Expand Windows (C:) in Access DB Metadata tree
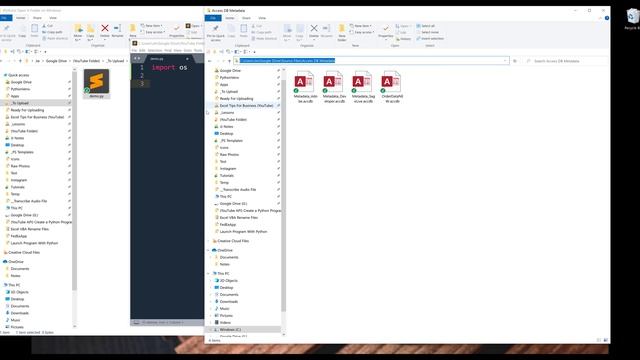 tap(211, 329)
